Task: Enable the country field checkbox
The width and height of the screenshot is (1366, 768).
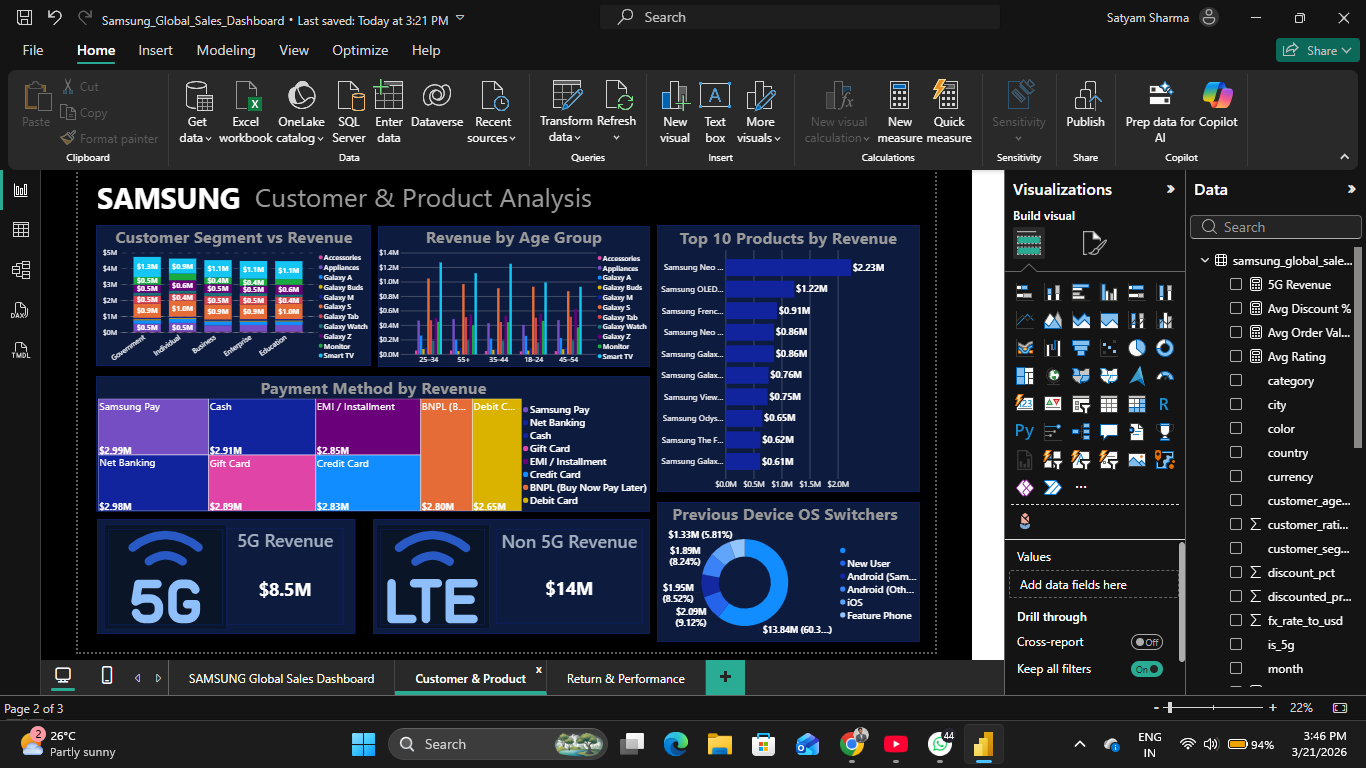Action: (1236, 452)
